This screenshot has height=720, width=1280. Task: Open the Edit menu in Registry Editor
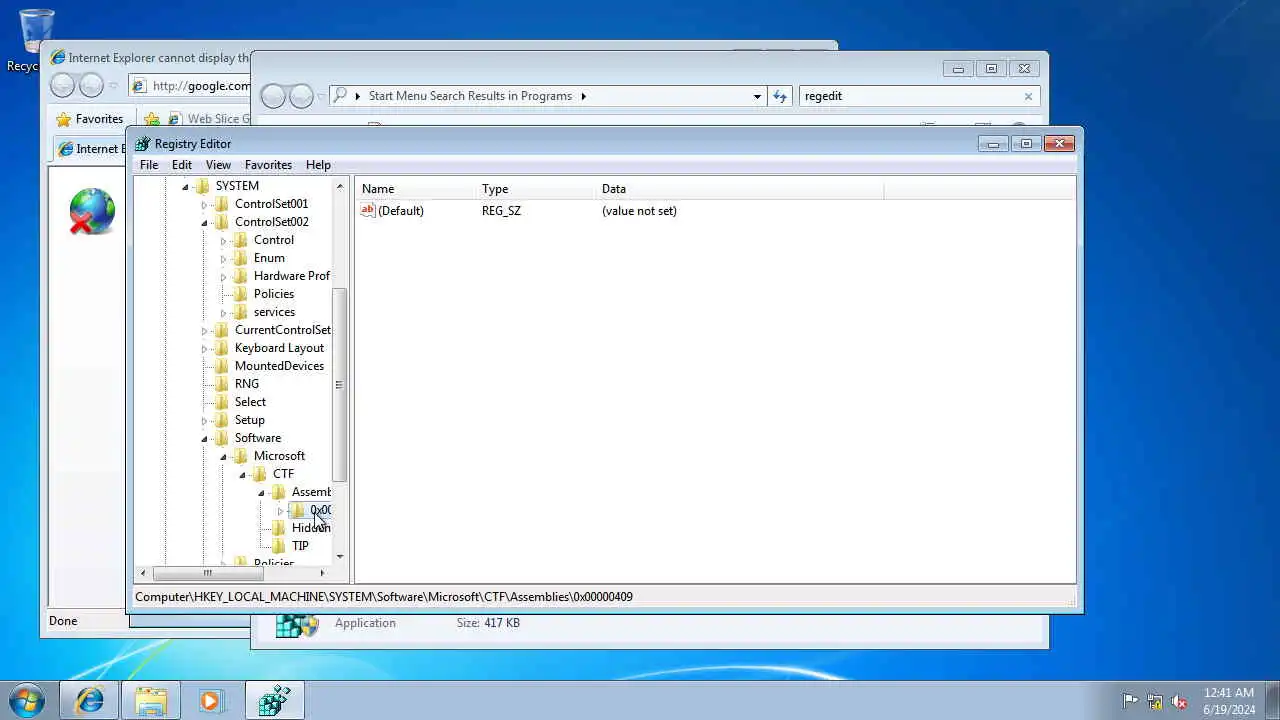pyautogui.click(x=182, y=165)
